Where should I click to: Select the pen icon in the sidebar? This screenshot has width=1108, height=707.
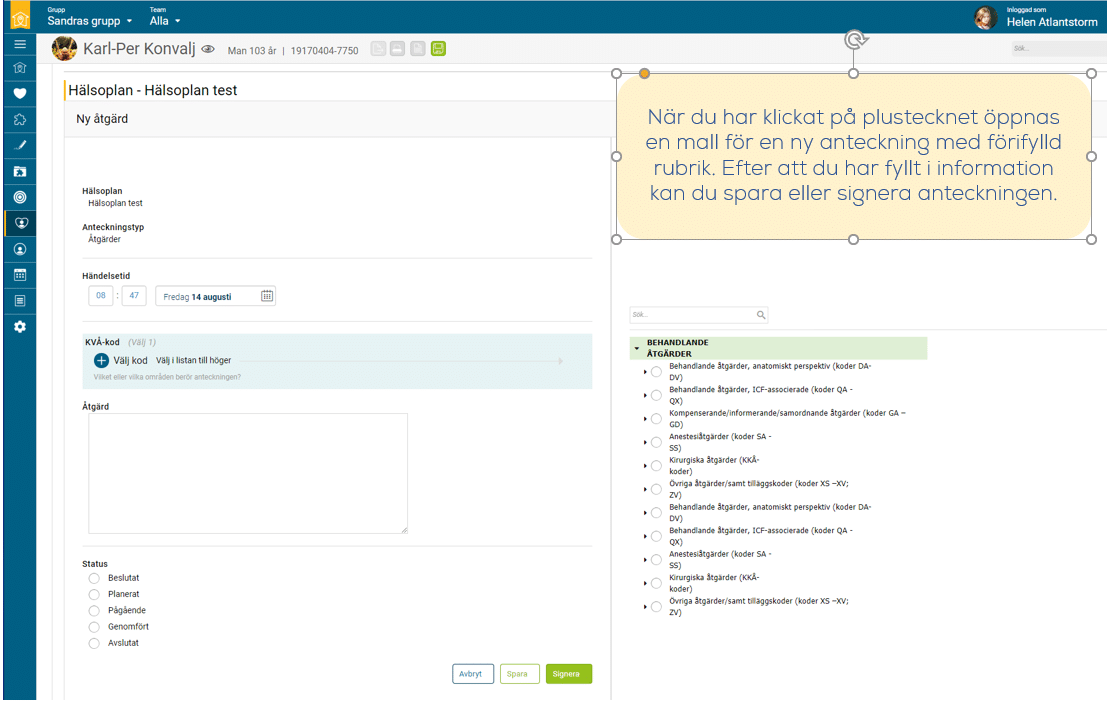(x=19, y=146)
